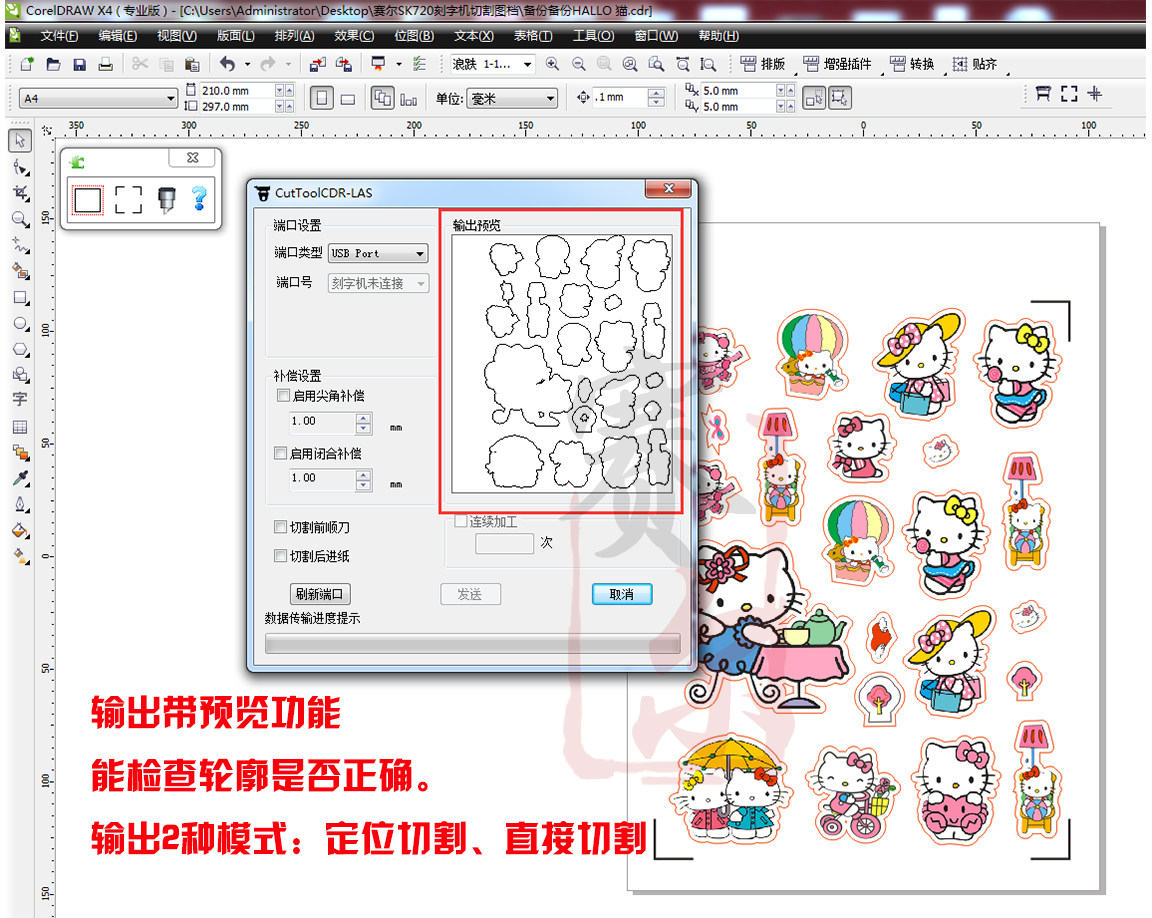Select the Zoom tool in the toolbox
This screenshot has height=918, width=1152.
coord(21,219)
